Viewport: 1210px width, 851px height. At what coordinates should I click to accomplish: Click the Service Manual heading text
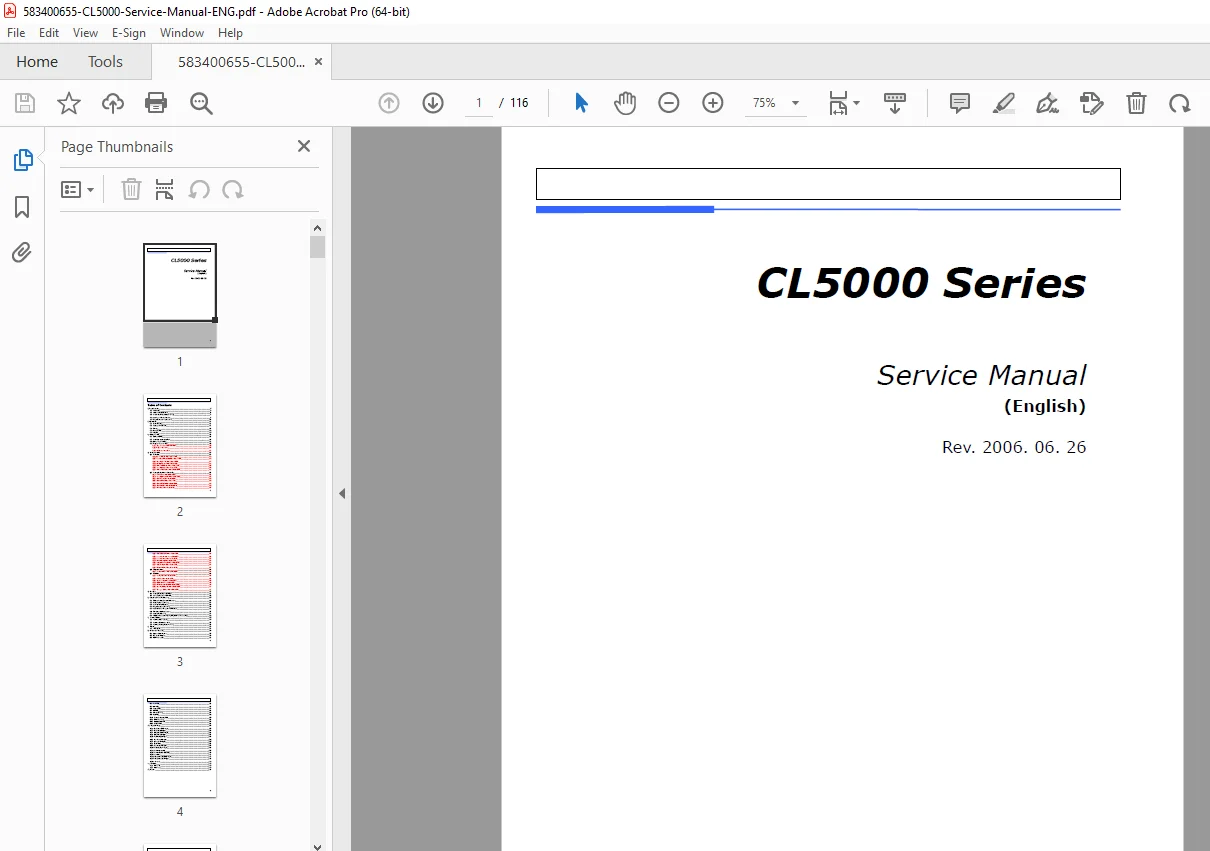981,375
